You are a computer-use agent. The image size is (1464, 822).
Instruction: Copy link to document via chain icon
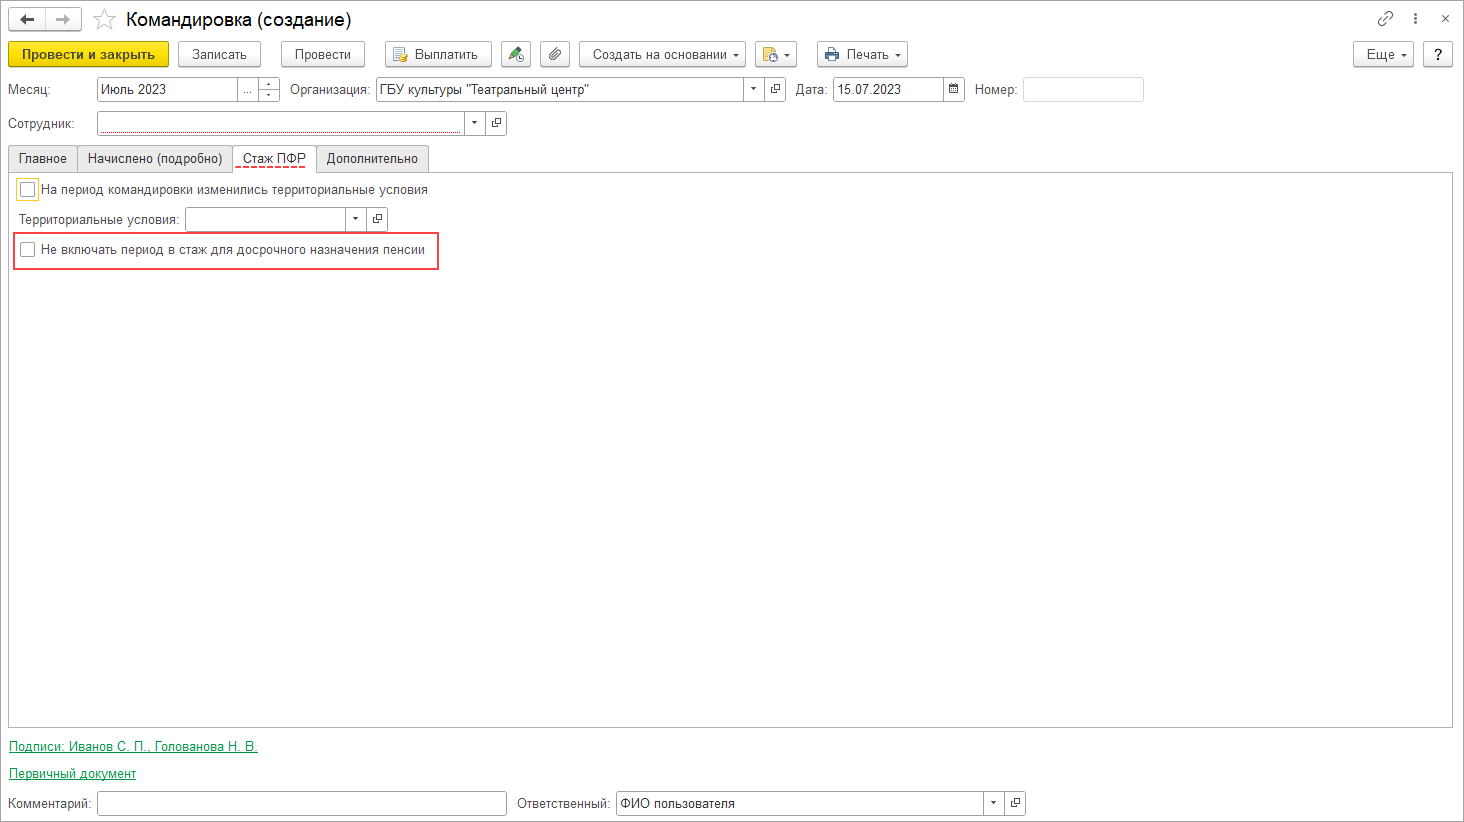click(1385, 19)
